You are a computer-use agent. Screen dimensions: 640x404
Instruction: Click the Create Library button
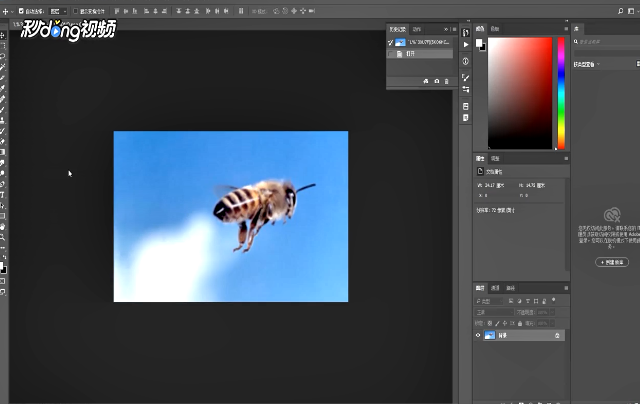pyautogui.click(x=612, y=262)
